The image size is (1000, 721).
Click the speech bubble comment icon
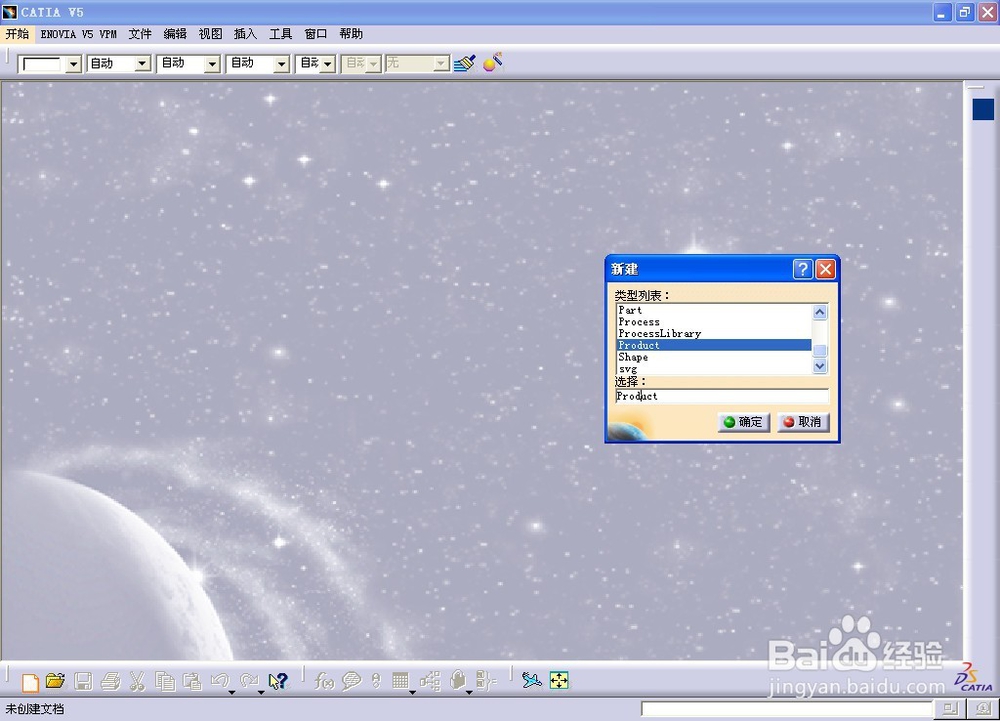pos(351,681)
